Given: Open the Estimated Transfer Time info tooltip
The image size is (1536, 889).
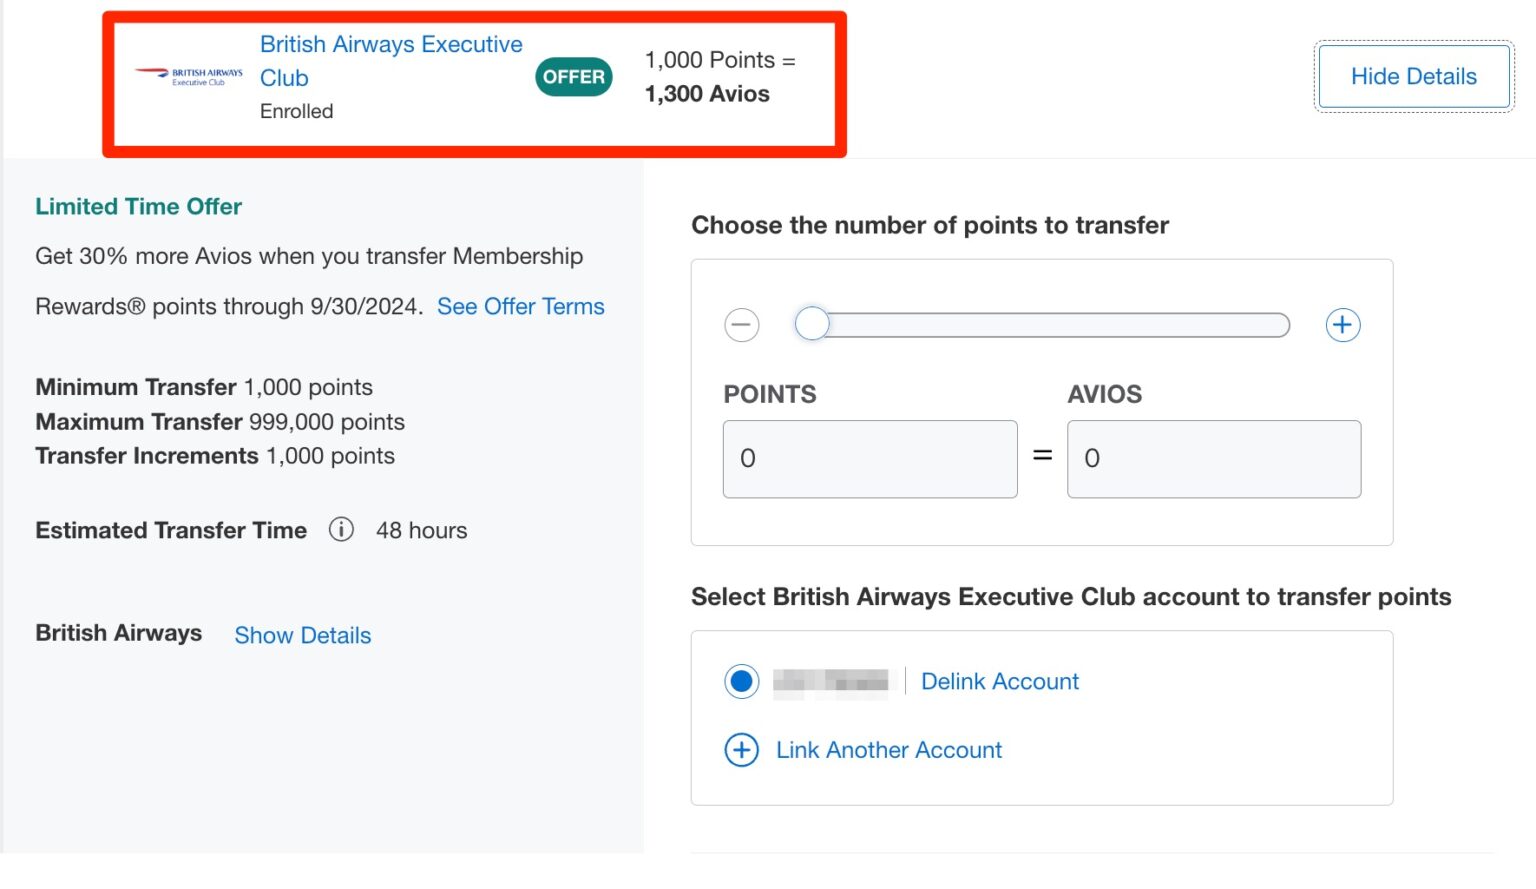Looking at the screenshot, I should pyautogui.click(x=340, y=530).
